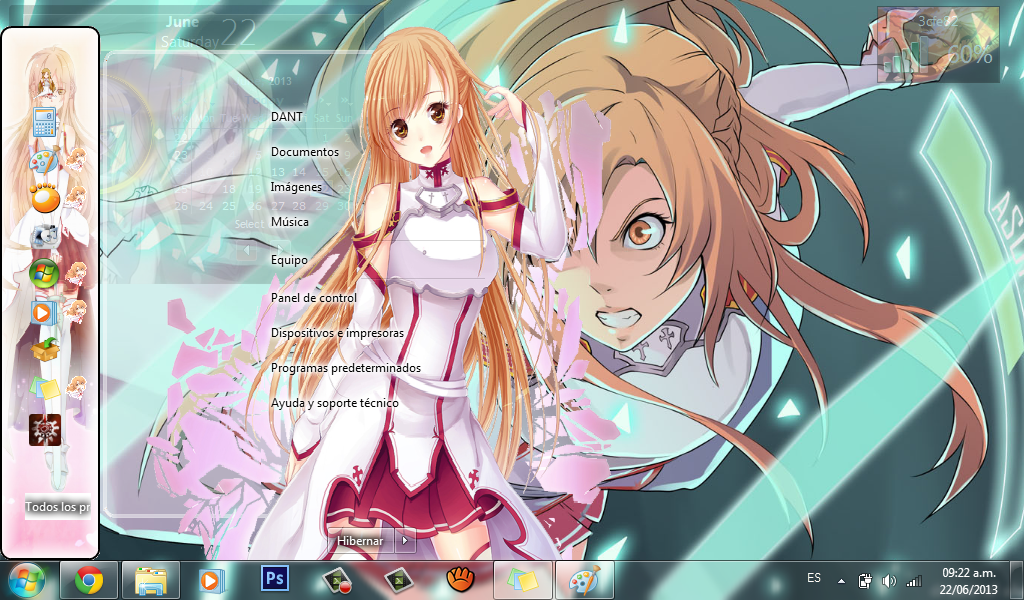This screenshot has width=1024, height=600.
Task: Click the Hibernar power button
Action: [360, 541]
